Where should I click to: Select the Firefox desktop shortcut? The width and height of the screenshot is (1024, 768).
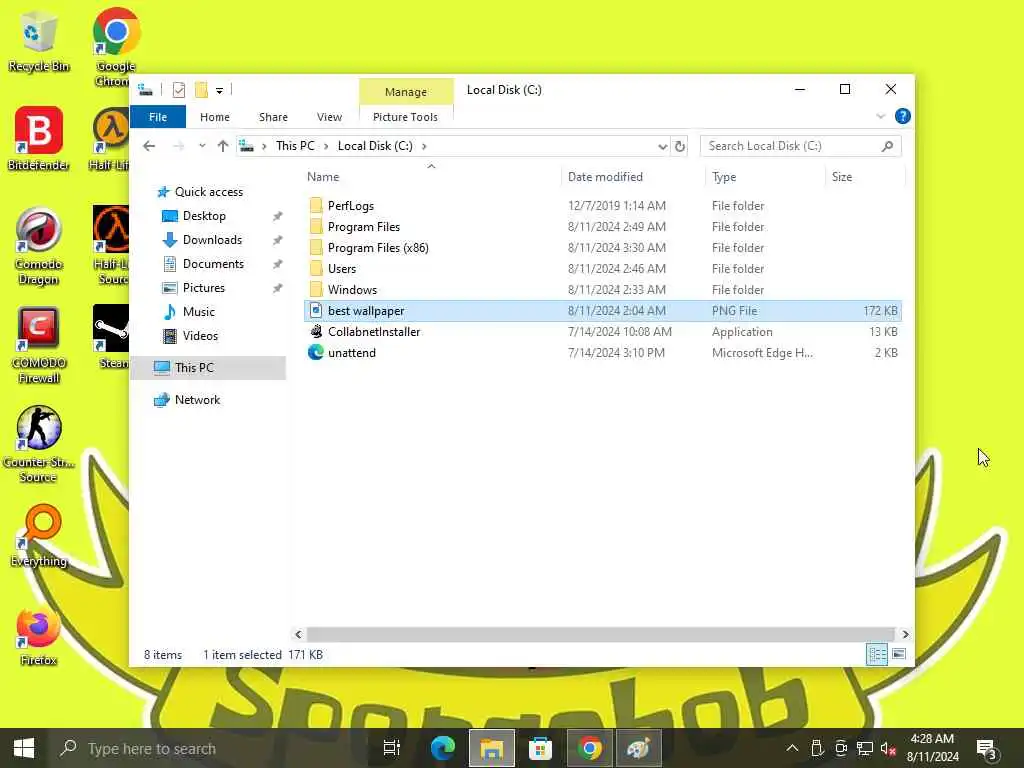pyautogui.click(x=39, y=636)
